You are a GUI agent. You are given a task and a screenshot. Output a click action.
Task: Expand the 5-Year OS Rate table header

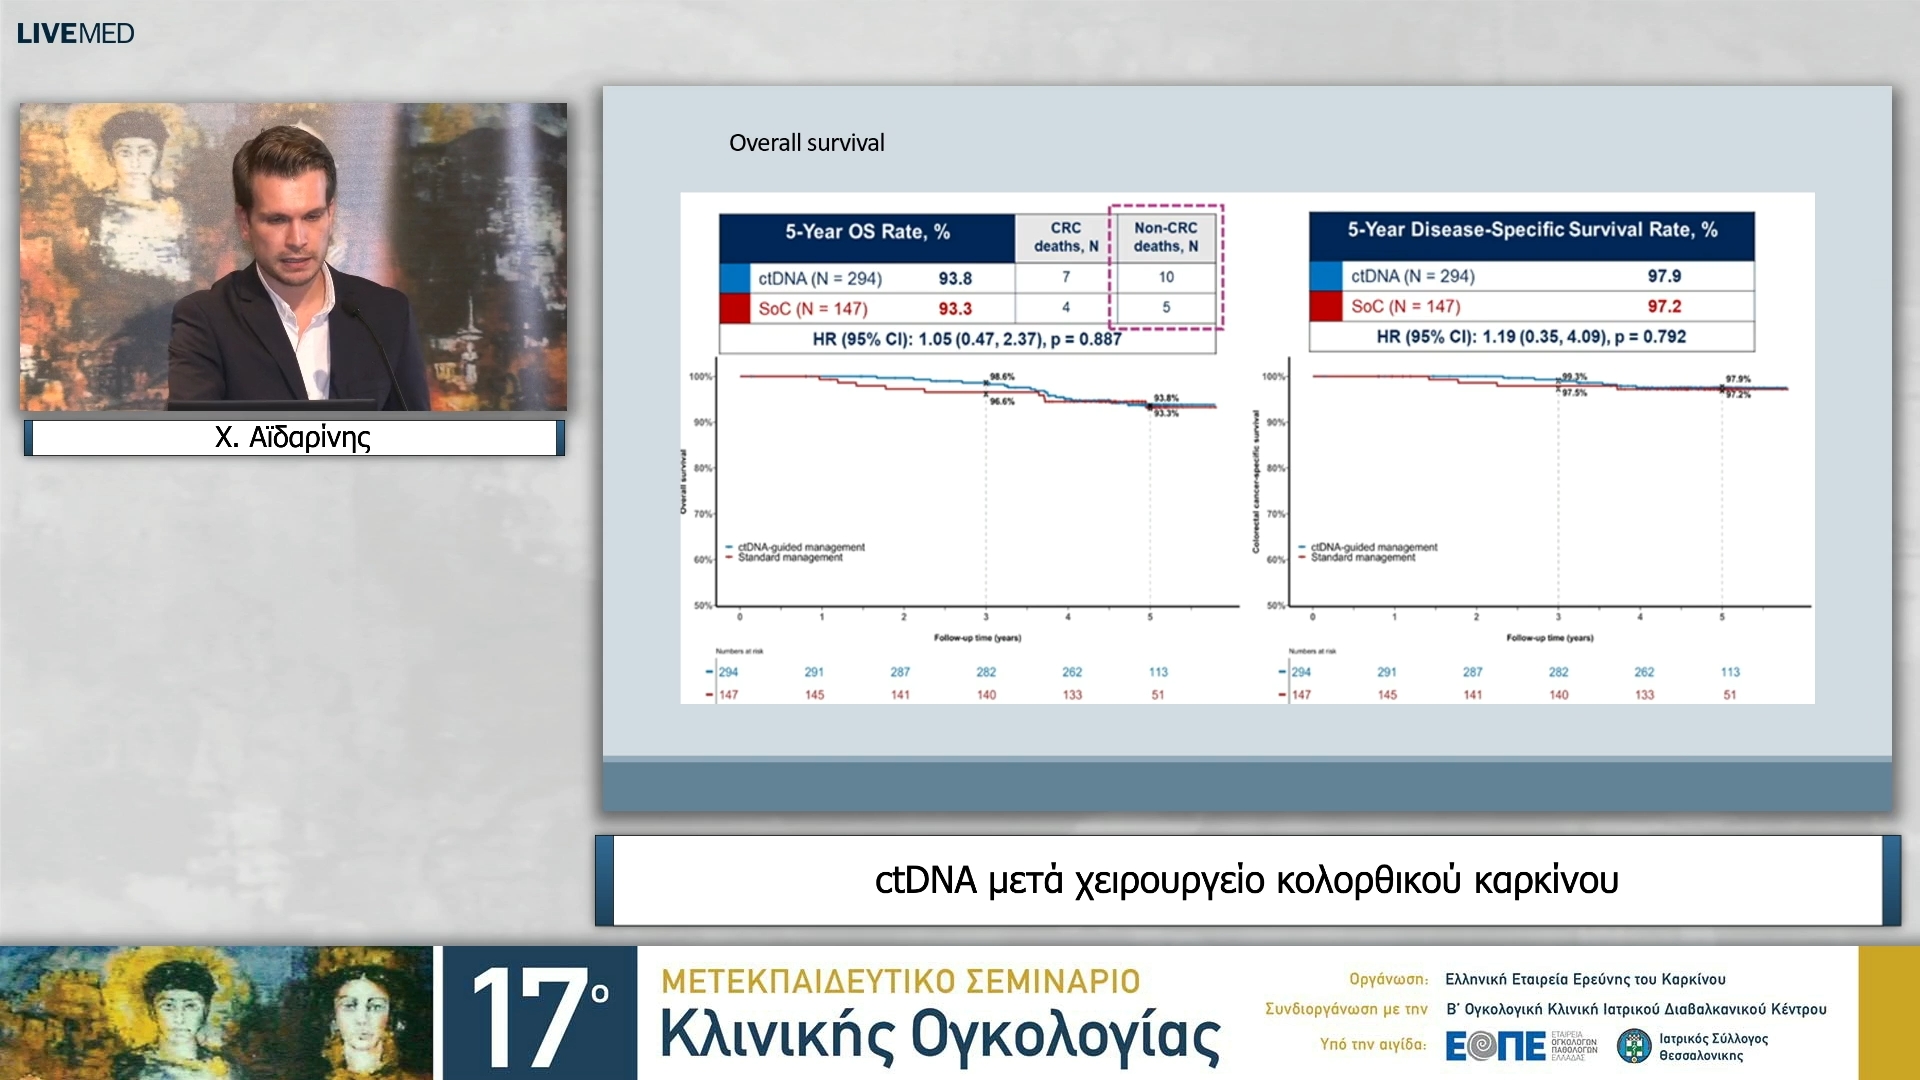pyautogui.click(x=868, y=231)
